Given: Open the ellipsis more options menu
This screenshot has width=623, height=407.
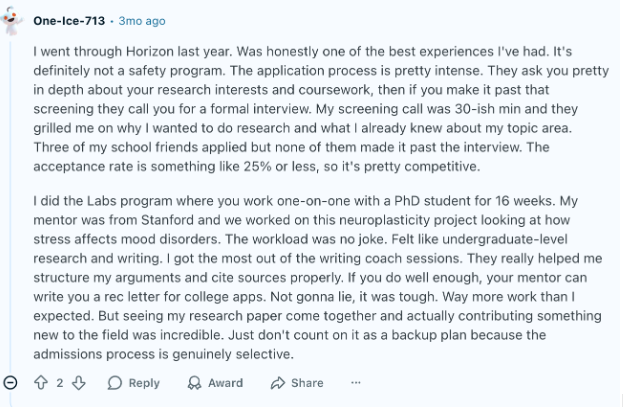Looking at the screenshot, I should click(x=356, y=383).
